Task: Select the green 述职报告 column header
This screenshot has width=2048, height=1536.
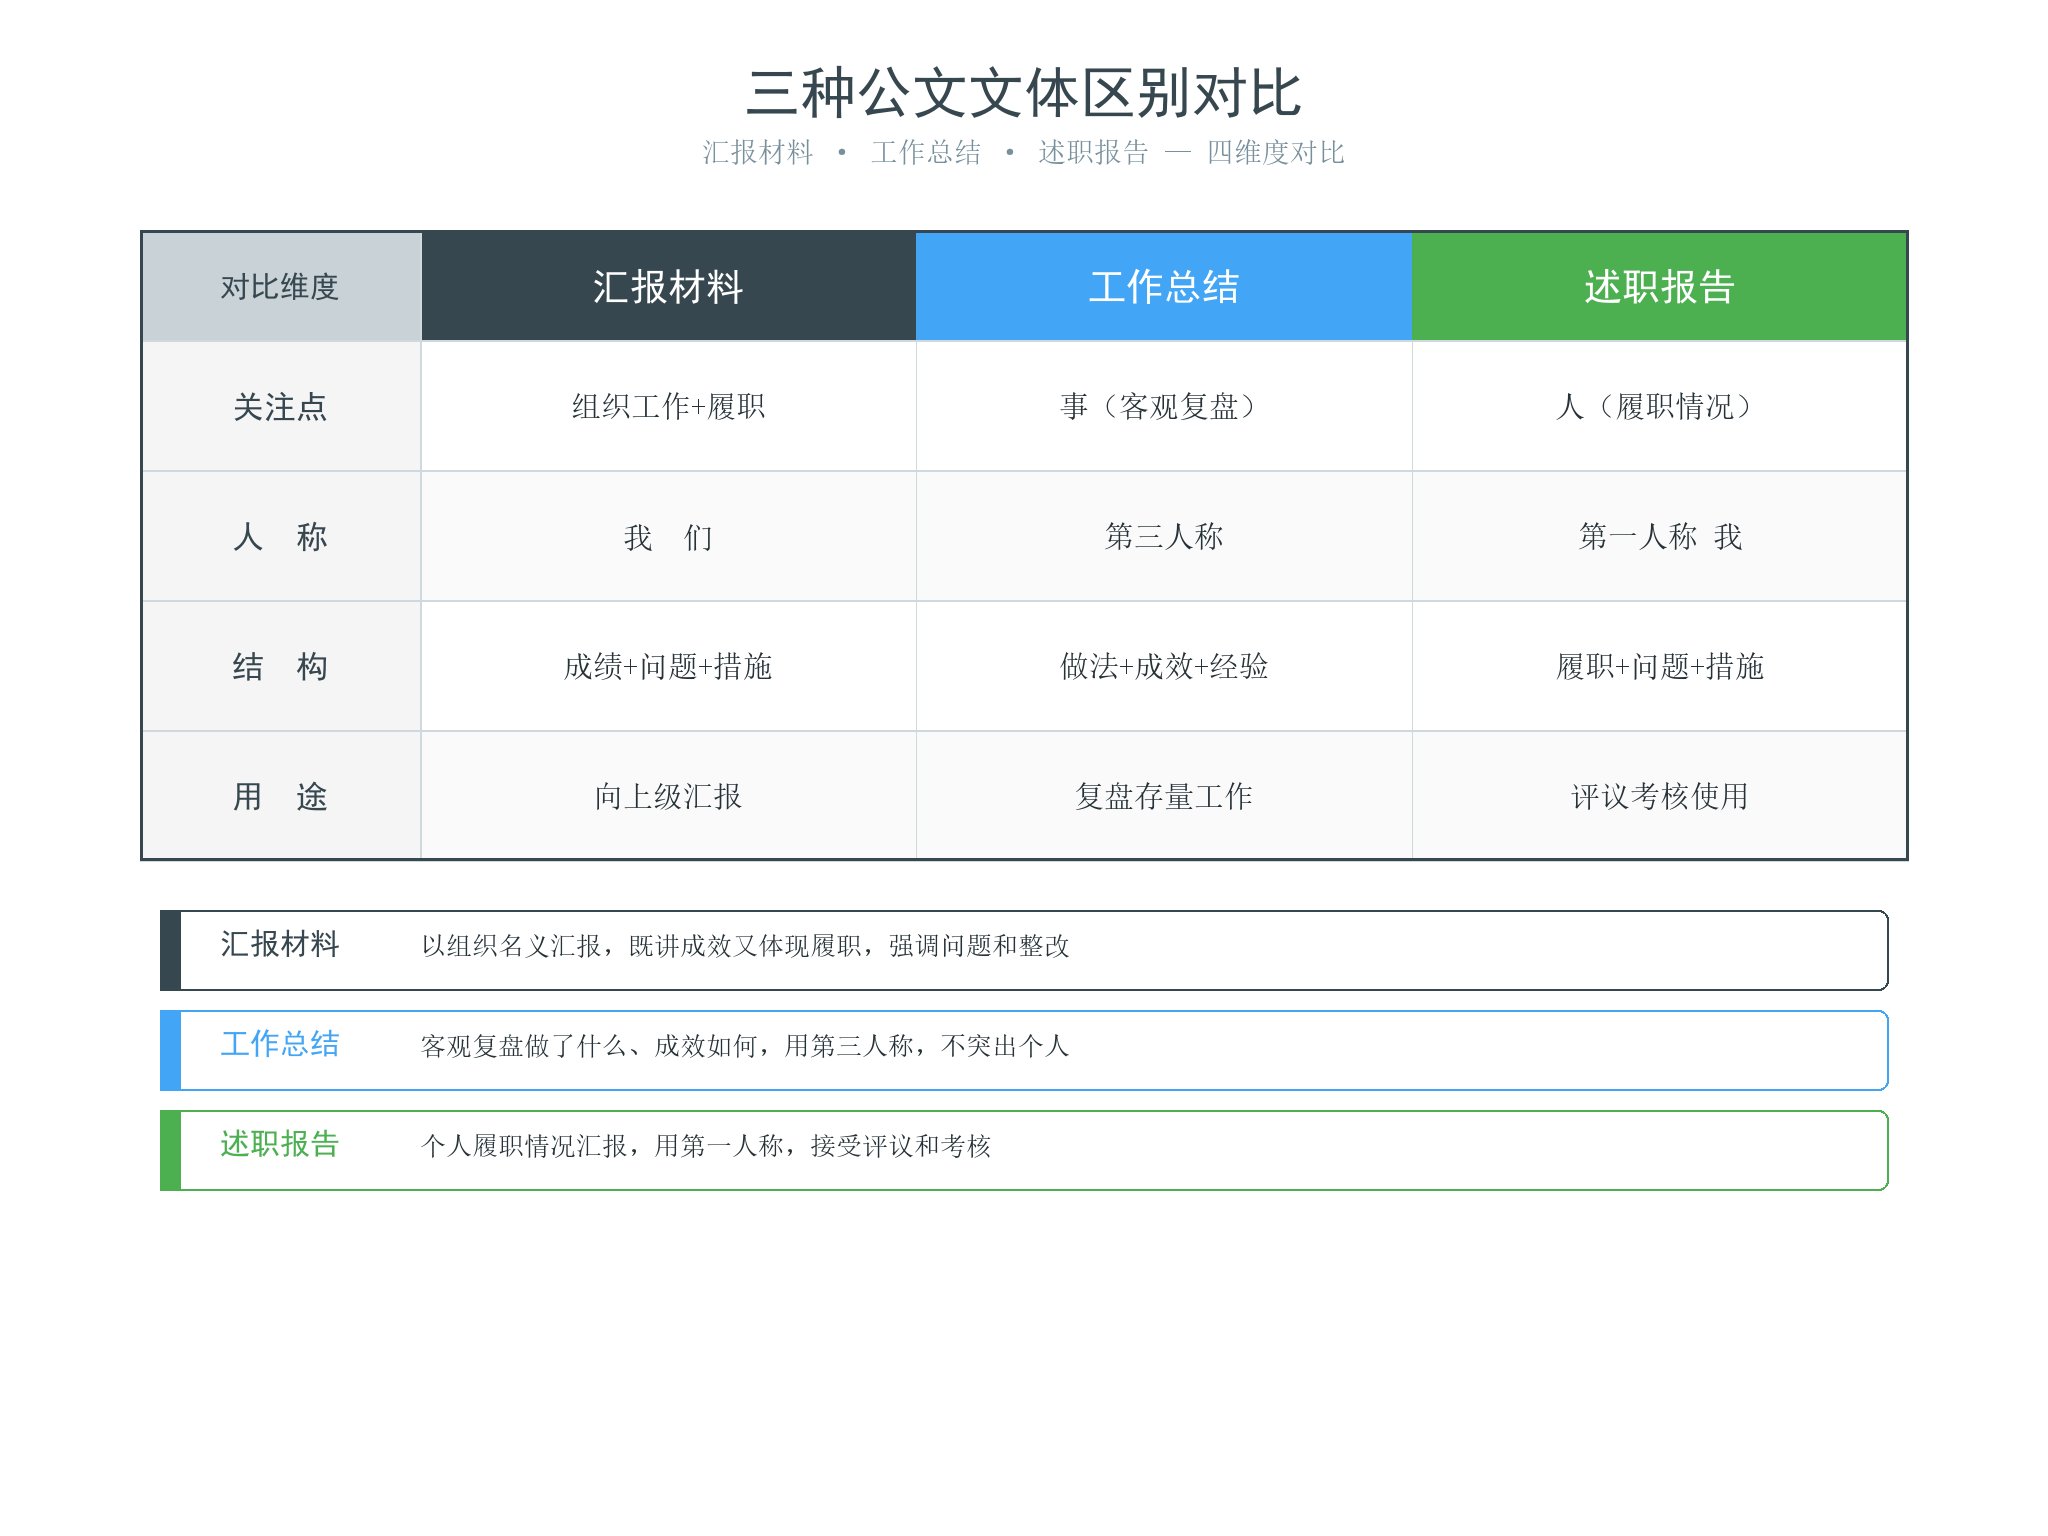Action: coord(1659,287)
